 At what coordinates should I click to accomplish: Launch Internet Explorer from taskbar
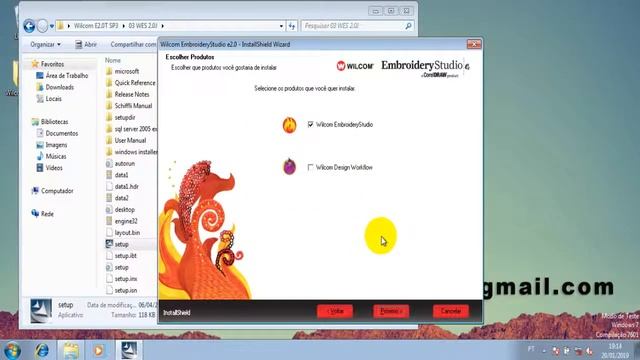[42, 350]
